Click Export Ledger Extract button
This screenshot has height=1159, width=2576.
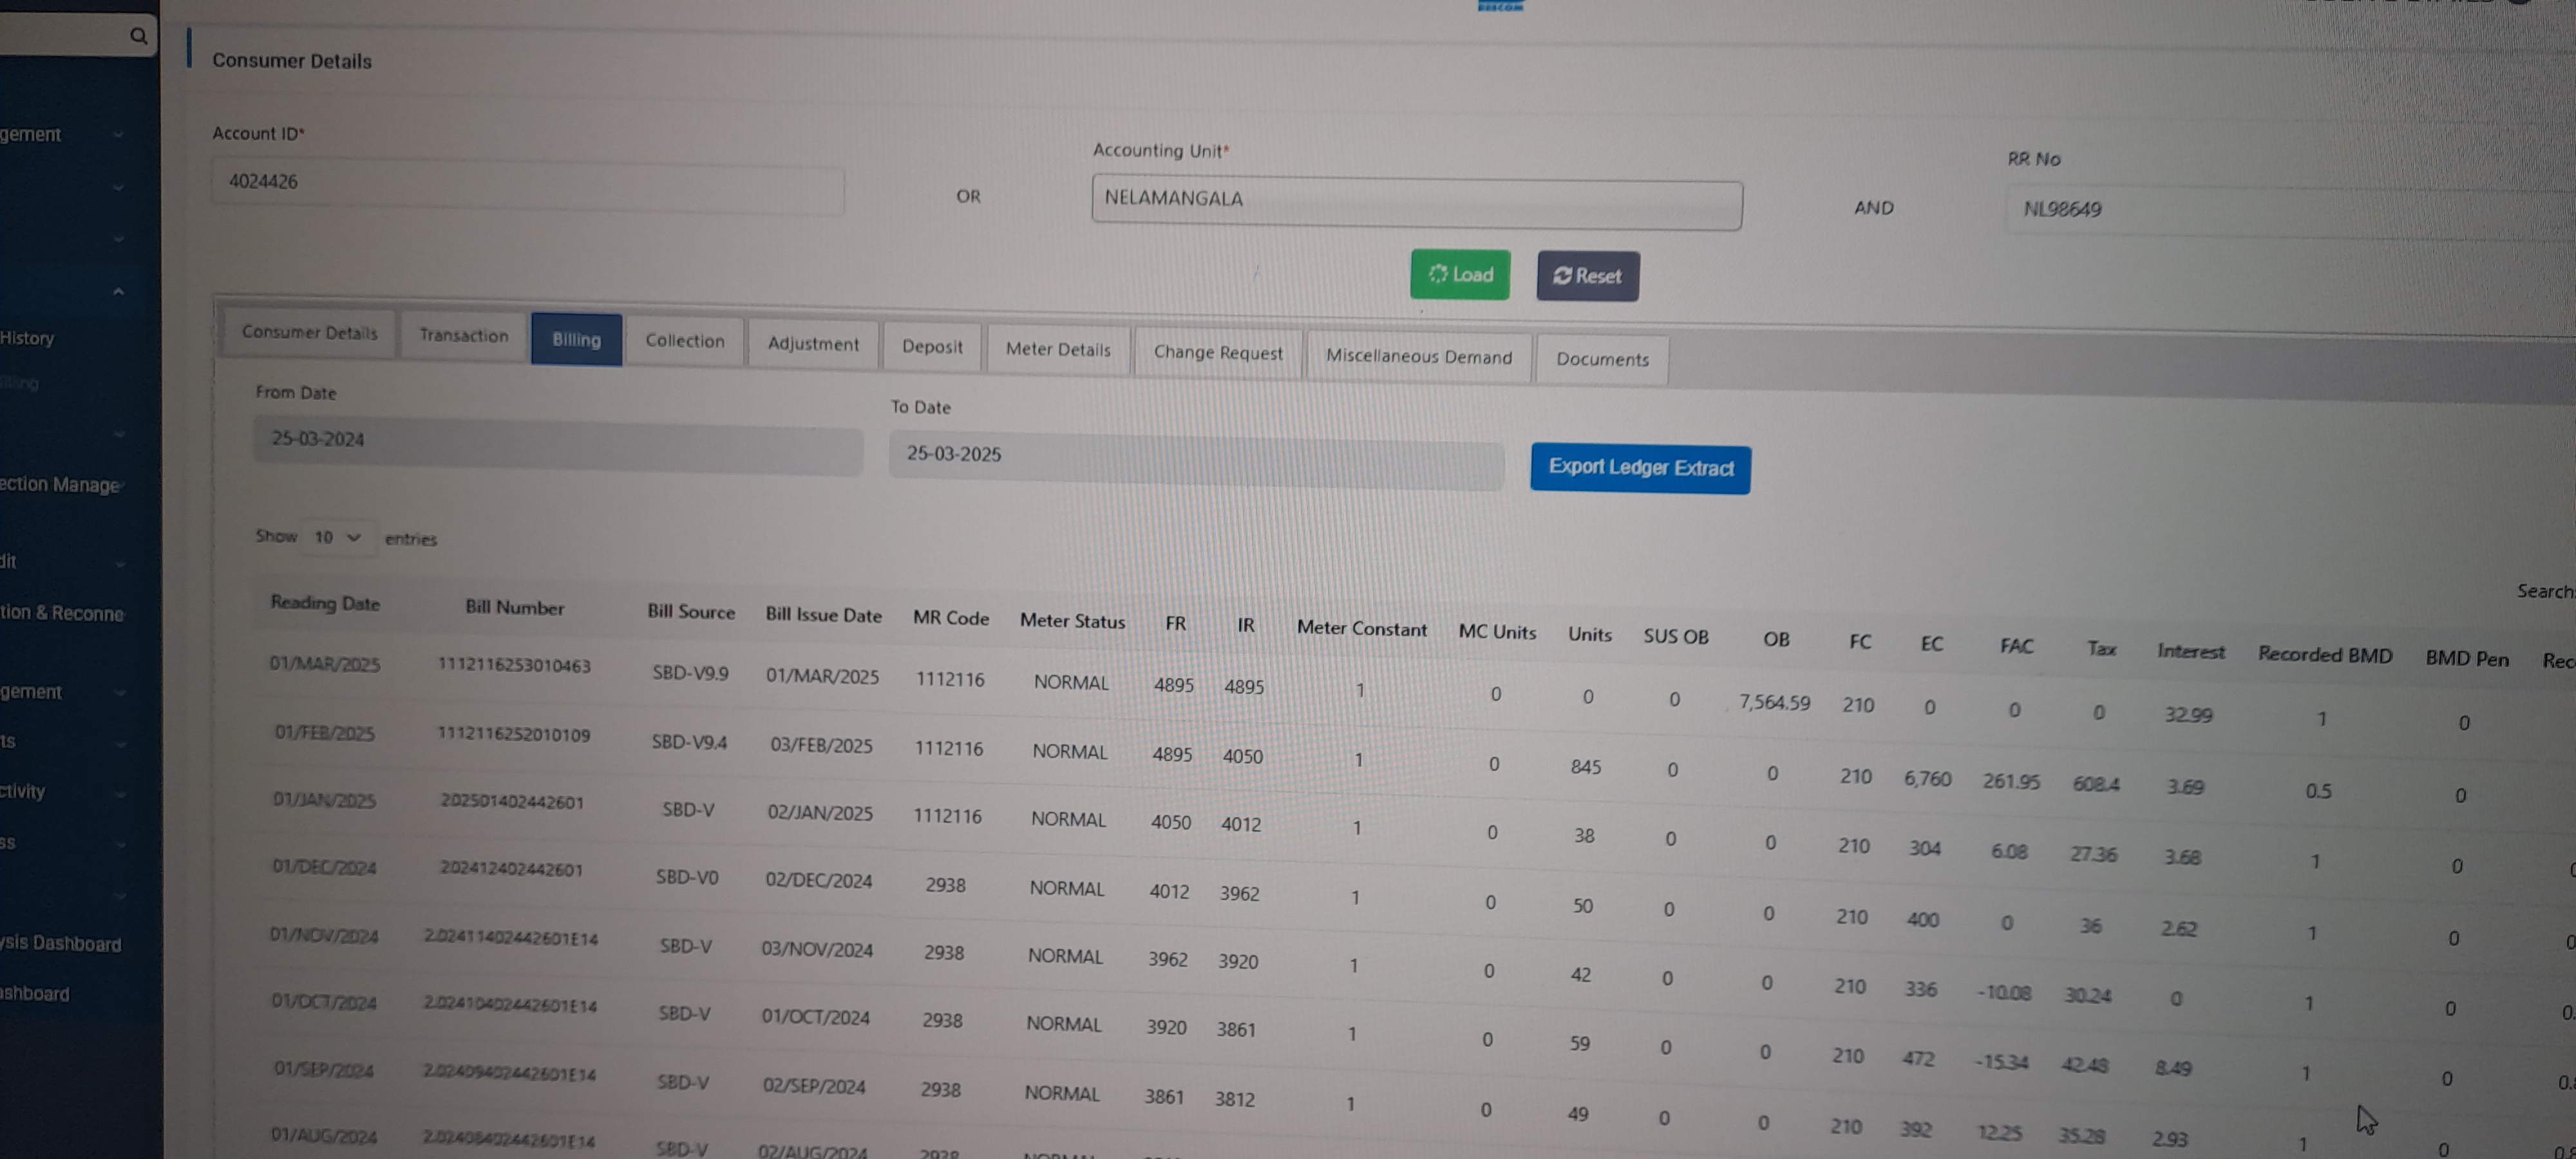[1640, 468]
